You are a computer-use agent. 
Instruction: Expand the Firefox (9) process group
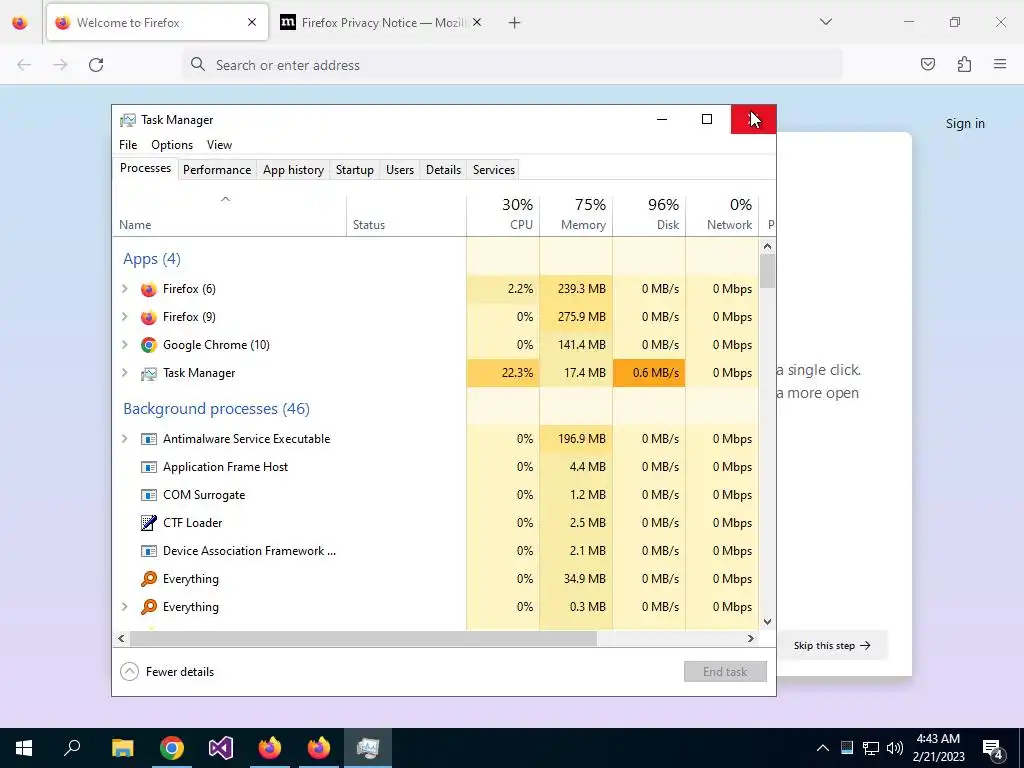125,317
